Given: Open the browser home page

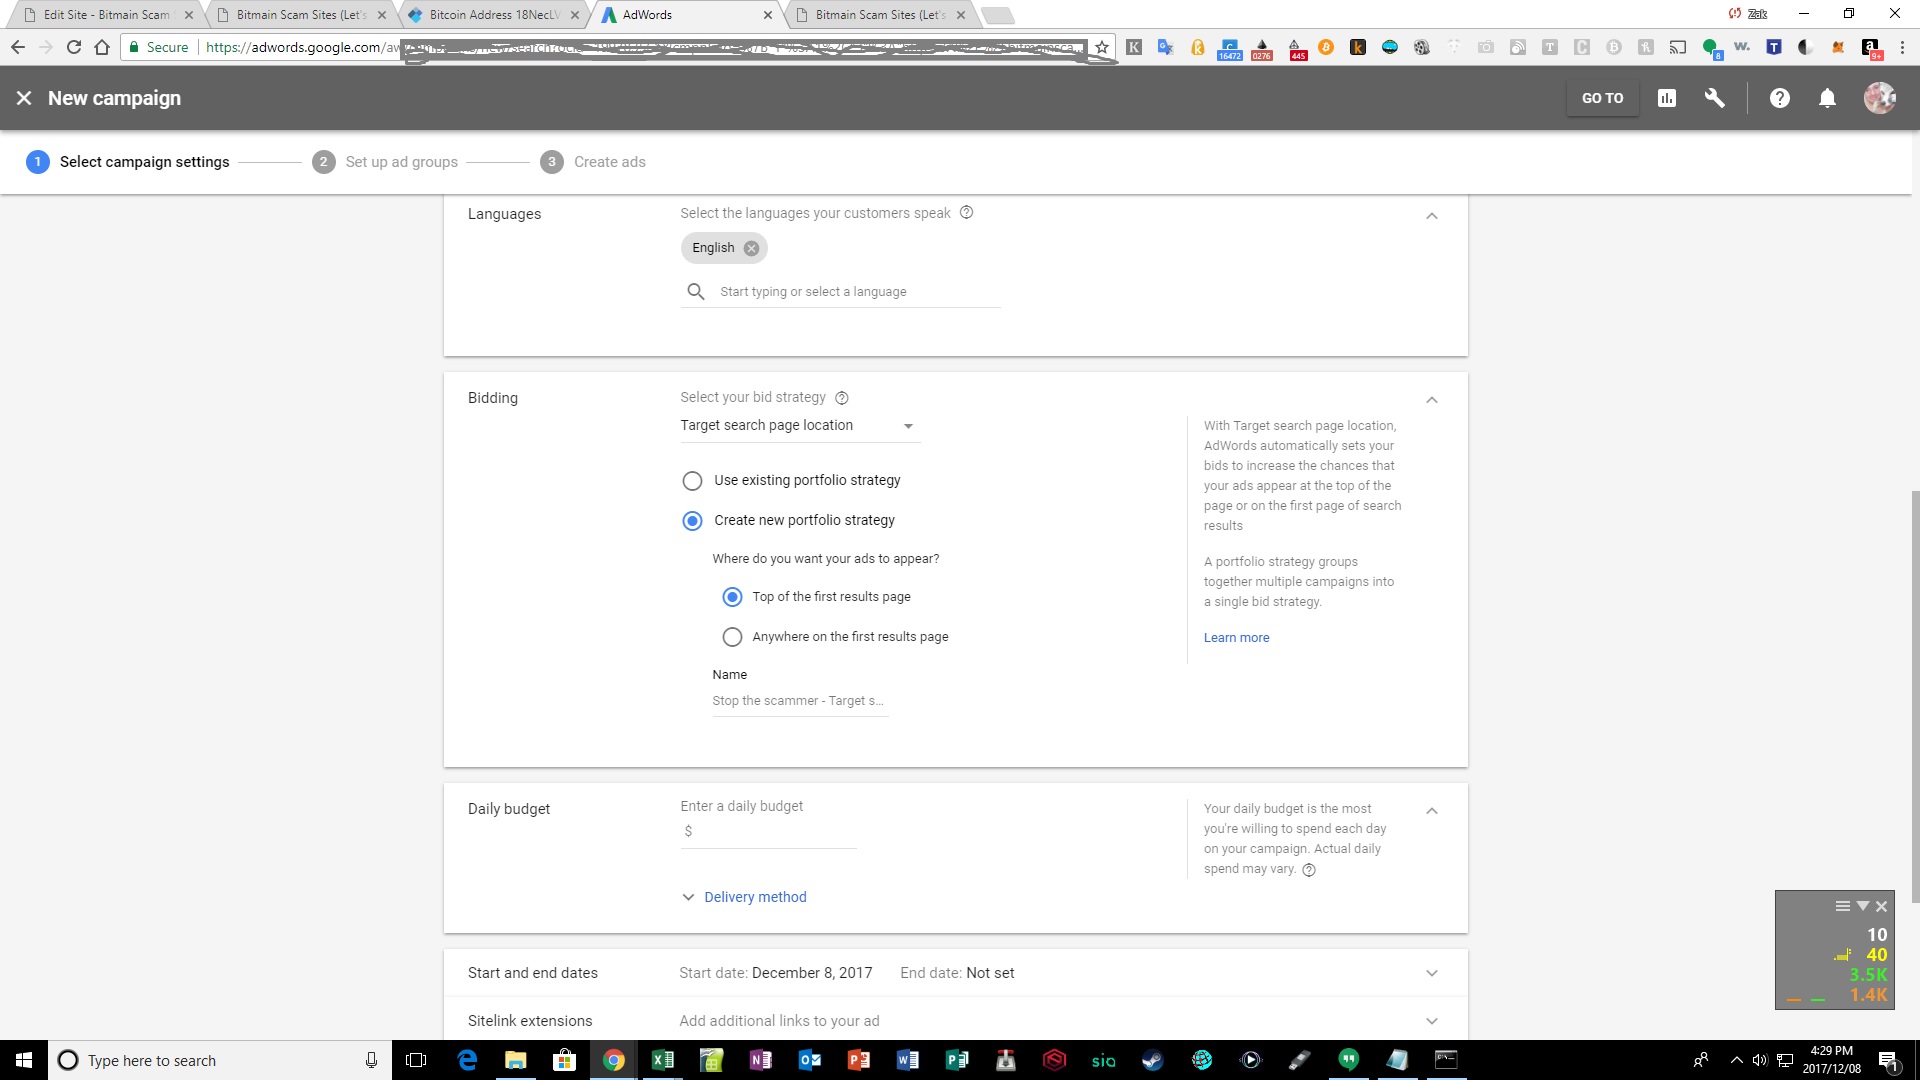Looking at the screenshot, I should (102, 47).
